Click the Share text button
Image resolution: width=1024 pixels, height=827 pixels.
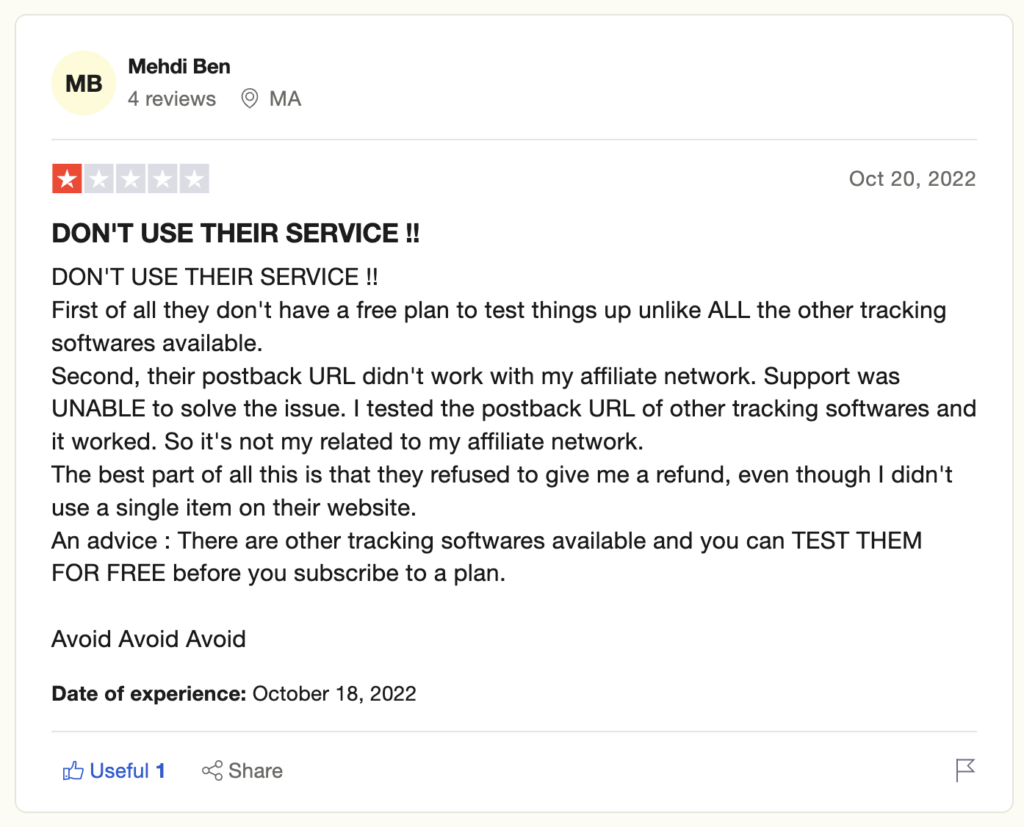(255, 771)
